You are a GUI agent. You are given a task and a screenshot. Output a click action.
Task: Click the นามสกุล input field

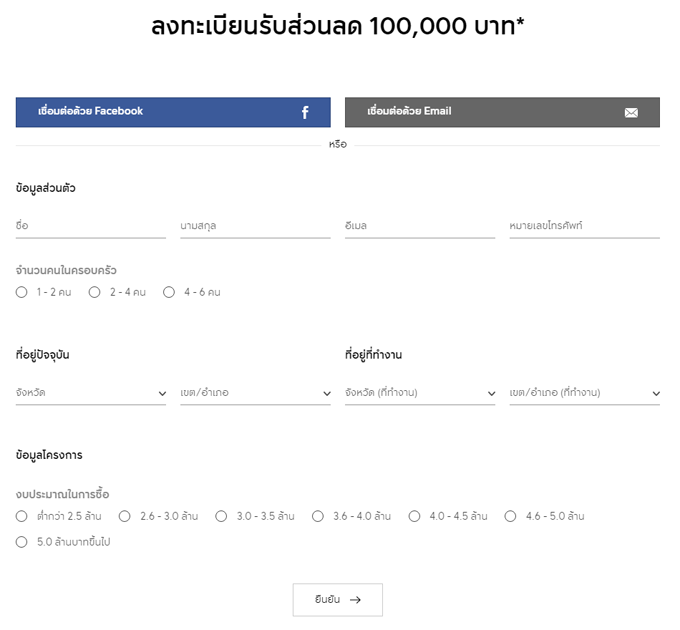pyautogui.click(x=255, y=226)
